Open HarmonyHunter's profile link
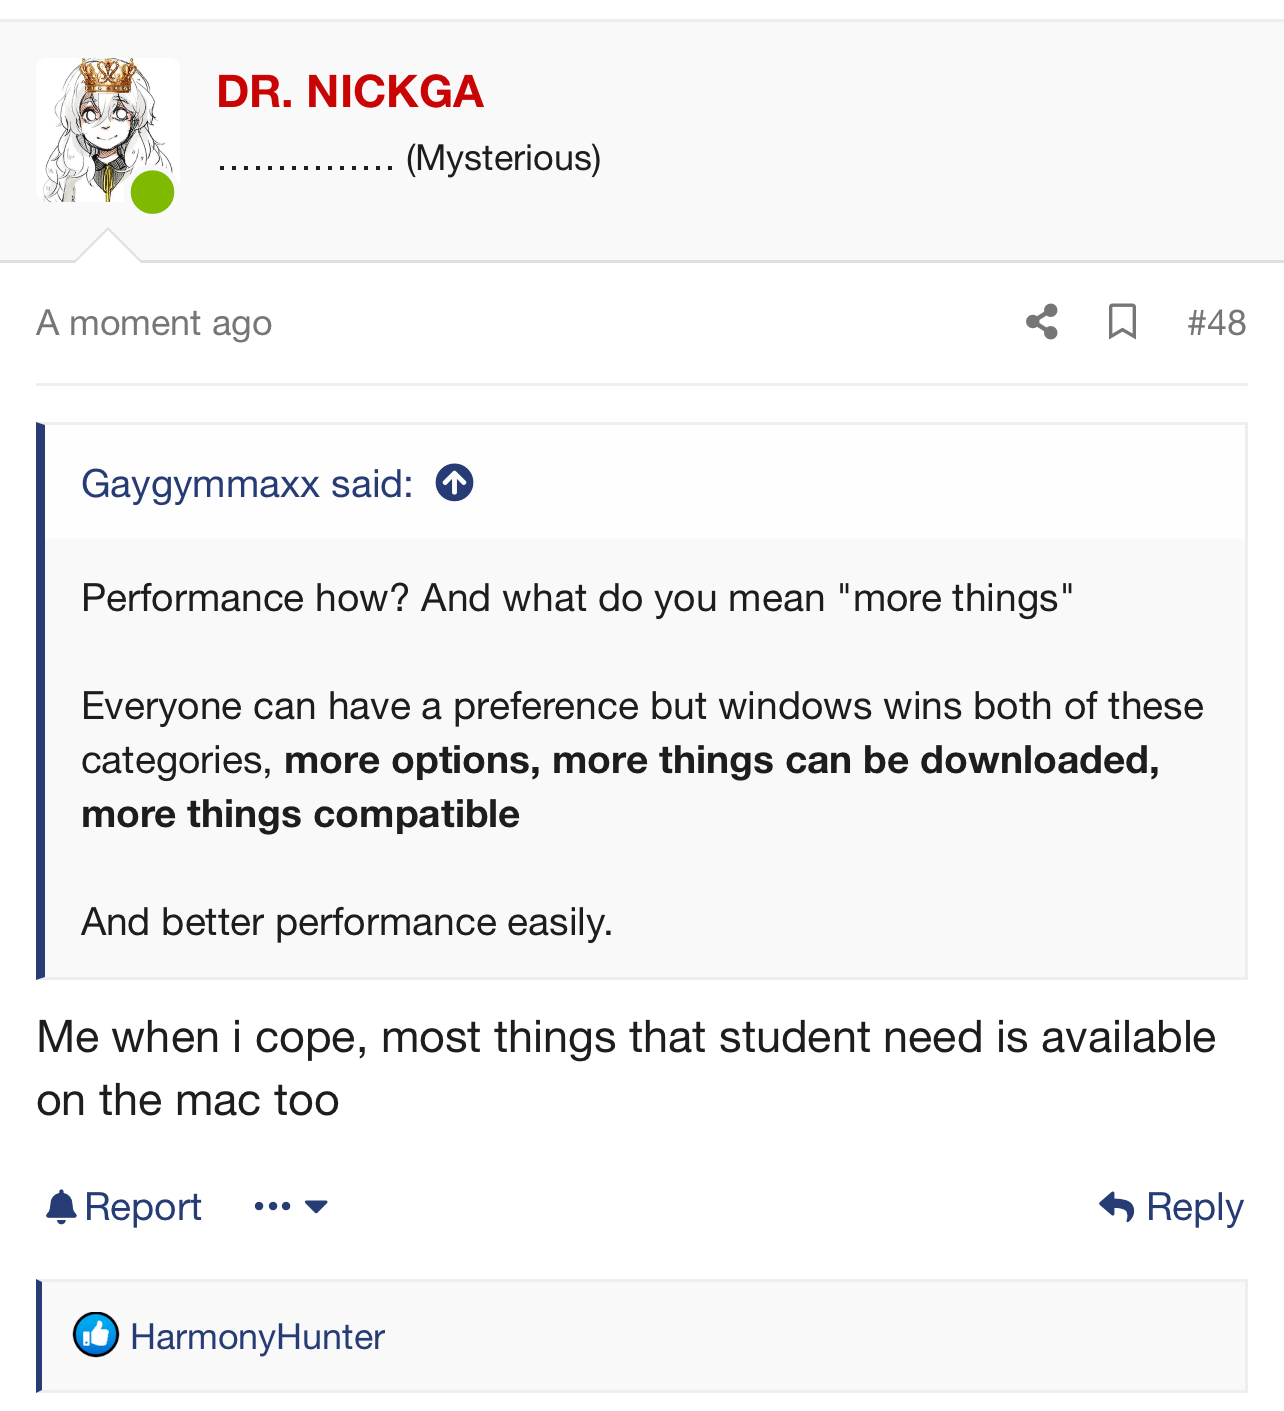The width and height of the screenshot is (1284, 1411). [x=257, y=1337]
